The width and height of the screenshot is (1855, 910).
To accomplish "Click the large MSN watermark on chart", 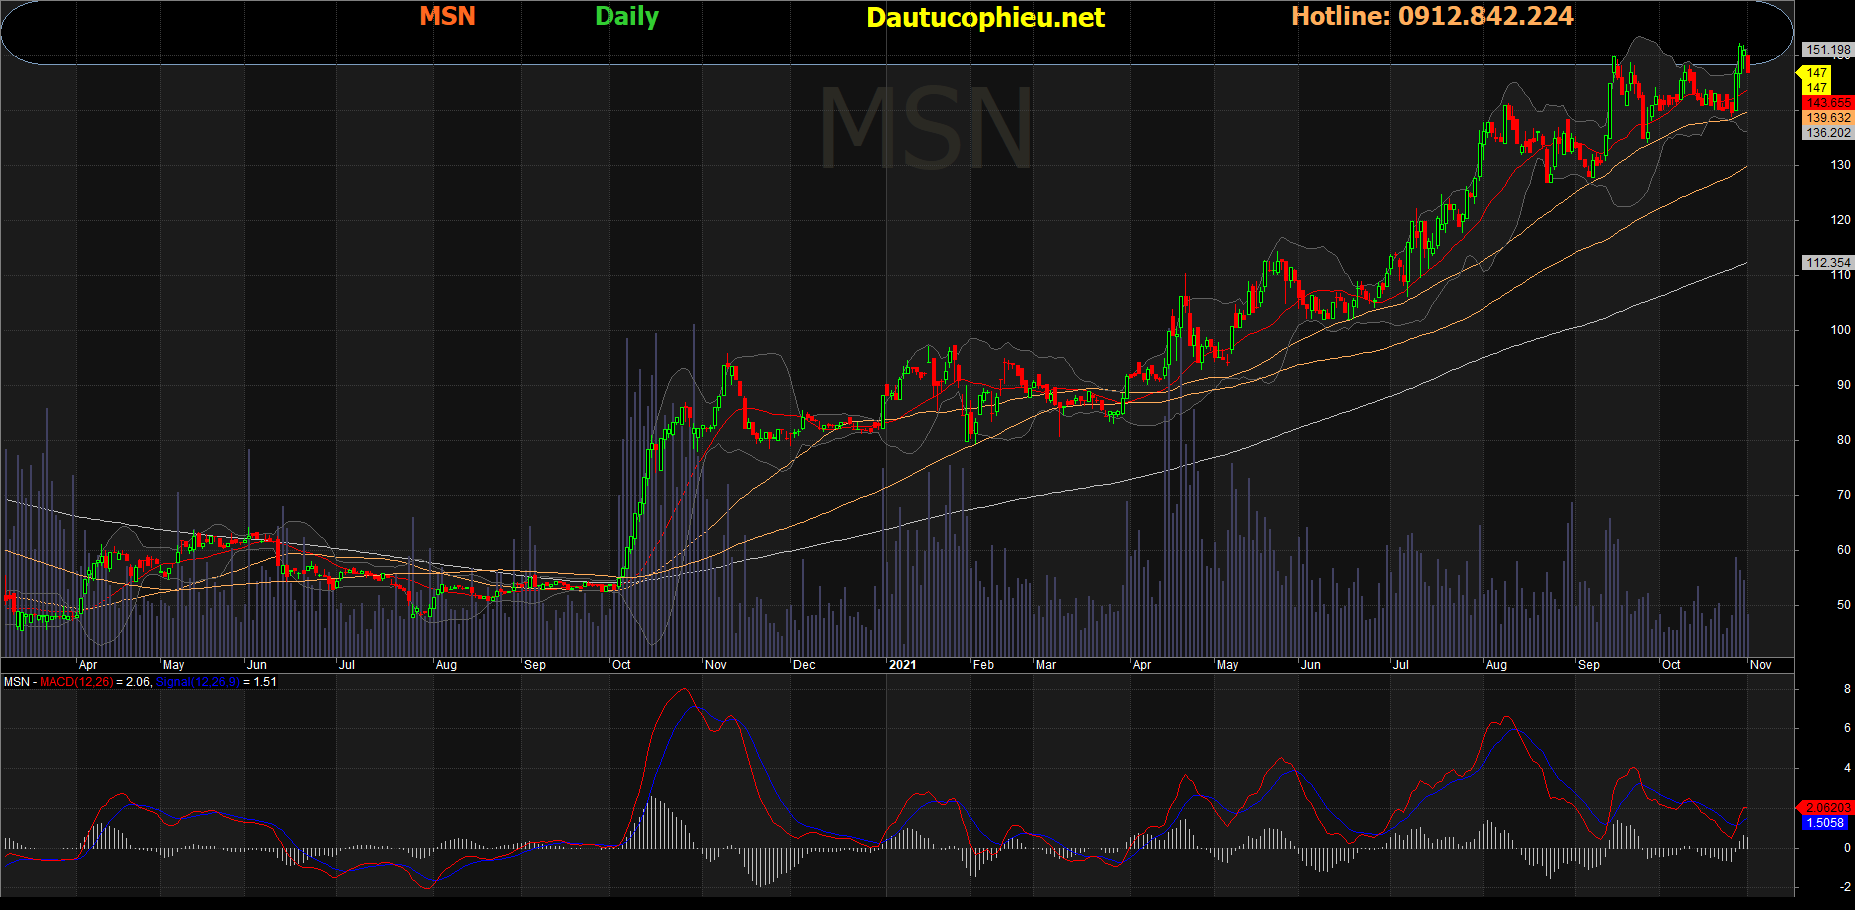I will click(927, 128).
